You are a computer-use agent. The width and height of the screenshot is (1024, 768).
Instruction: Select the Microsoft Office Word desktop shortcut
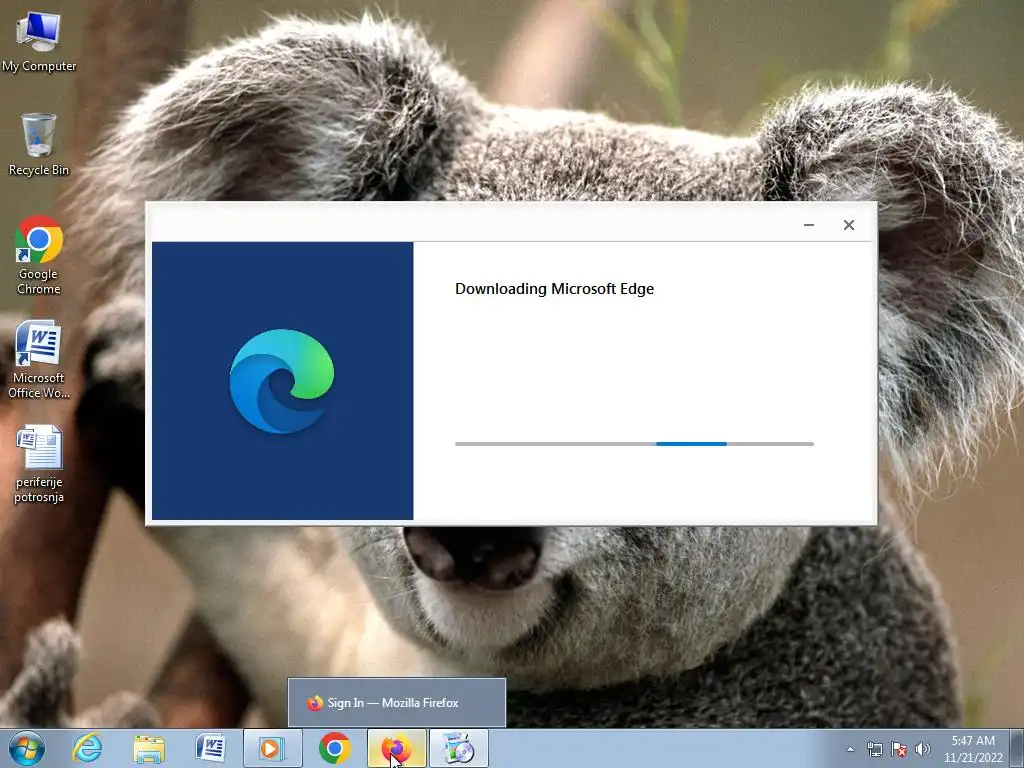[39, 359]
